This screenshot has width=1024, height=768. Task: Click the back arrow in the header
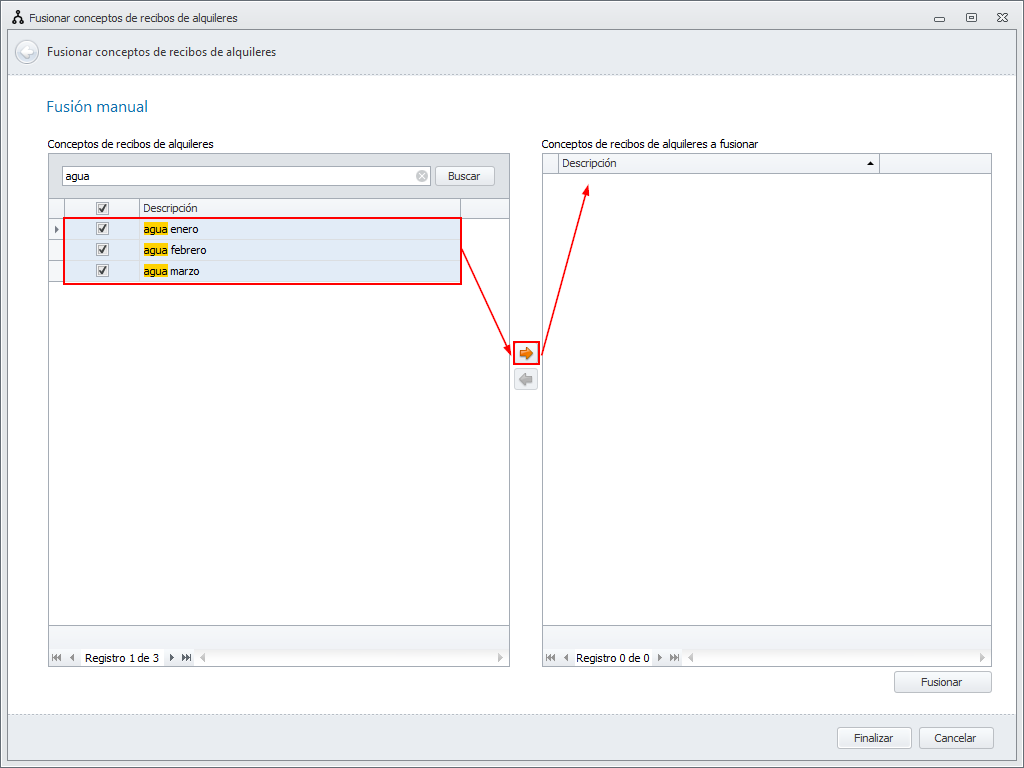click(27, 52)
